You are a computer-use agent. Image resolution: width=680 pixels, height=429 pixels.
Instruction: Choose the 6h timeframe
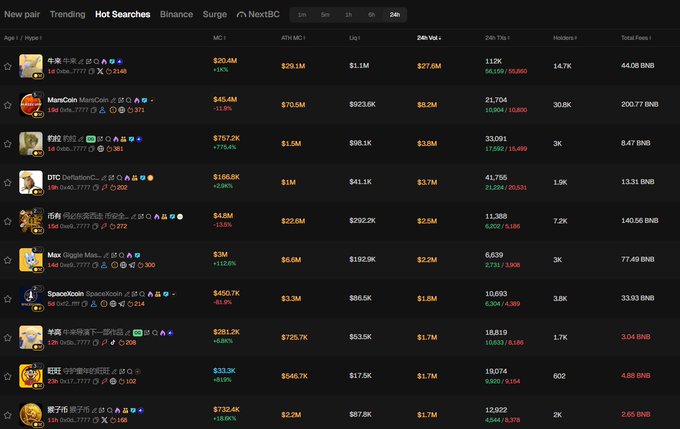372,15
